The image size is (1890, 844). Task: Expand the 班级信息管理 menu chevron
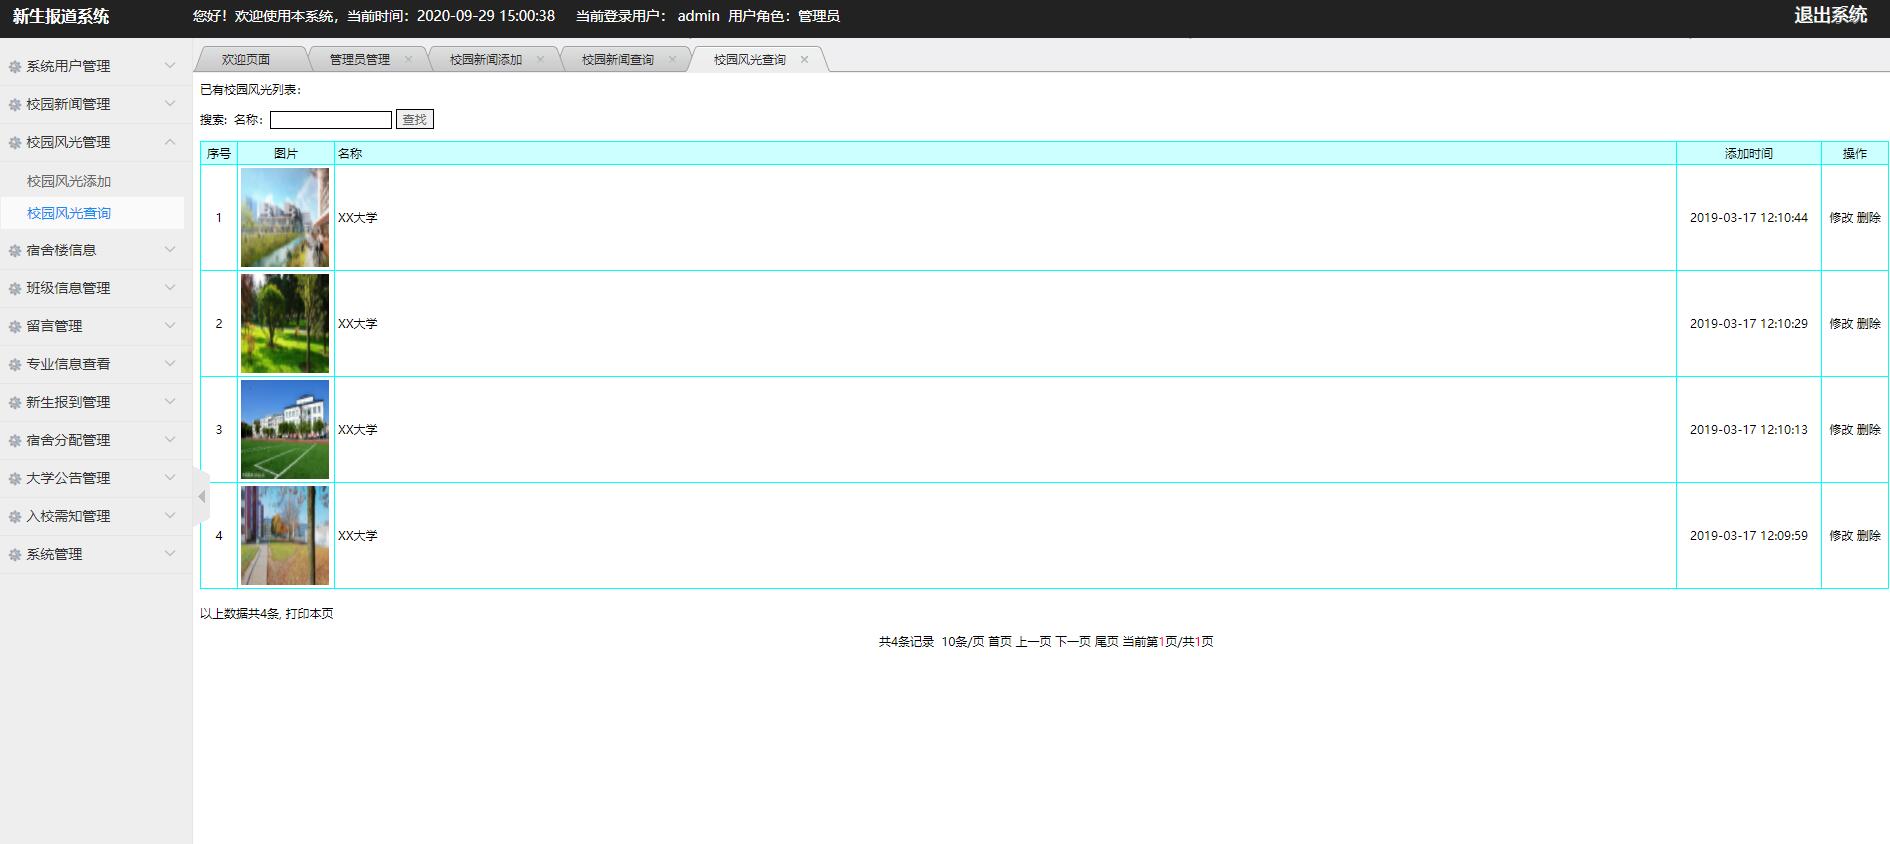(x=170, y=288)
